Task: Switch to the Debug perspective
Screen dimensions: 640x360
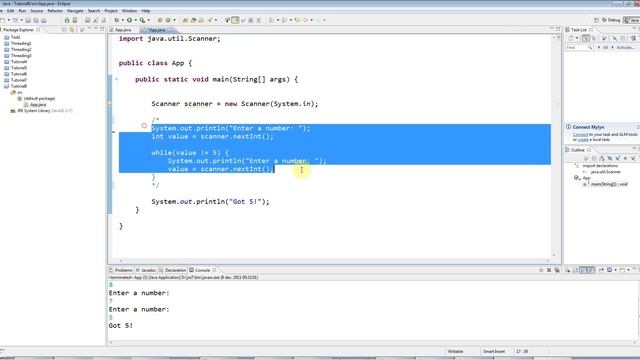Action: tap(611, 20)
